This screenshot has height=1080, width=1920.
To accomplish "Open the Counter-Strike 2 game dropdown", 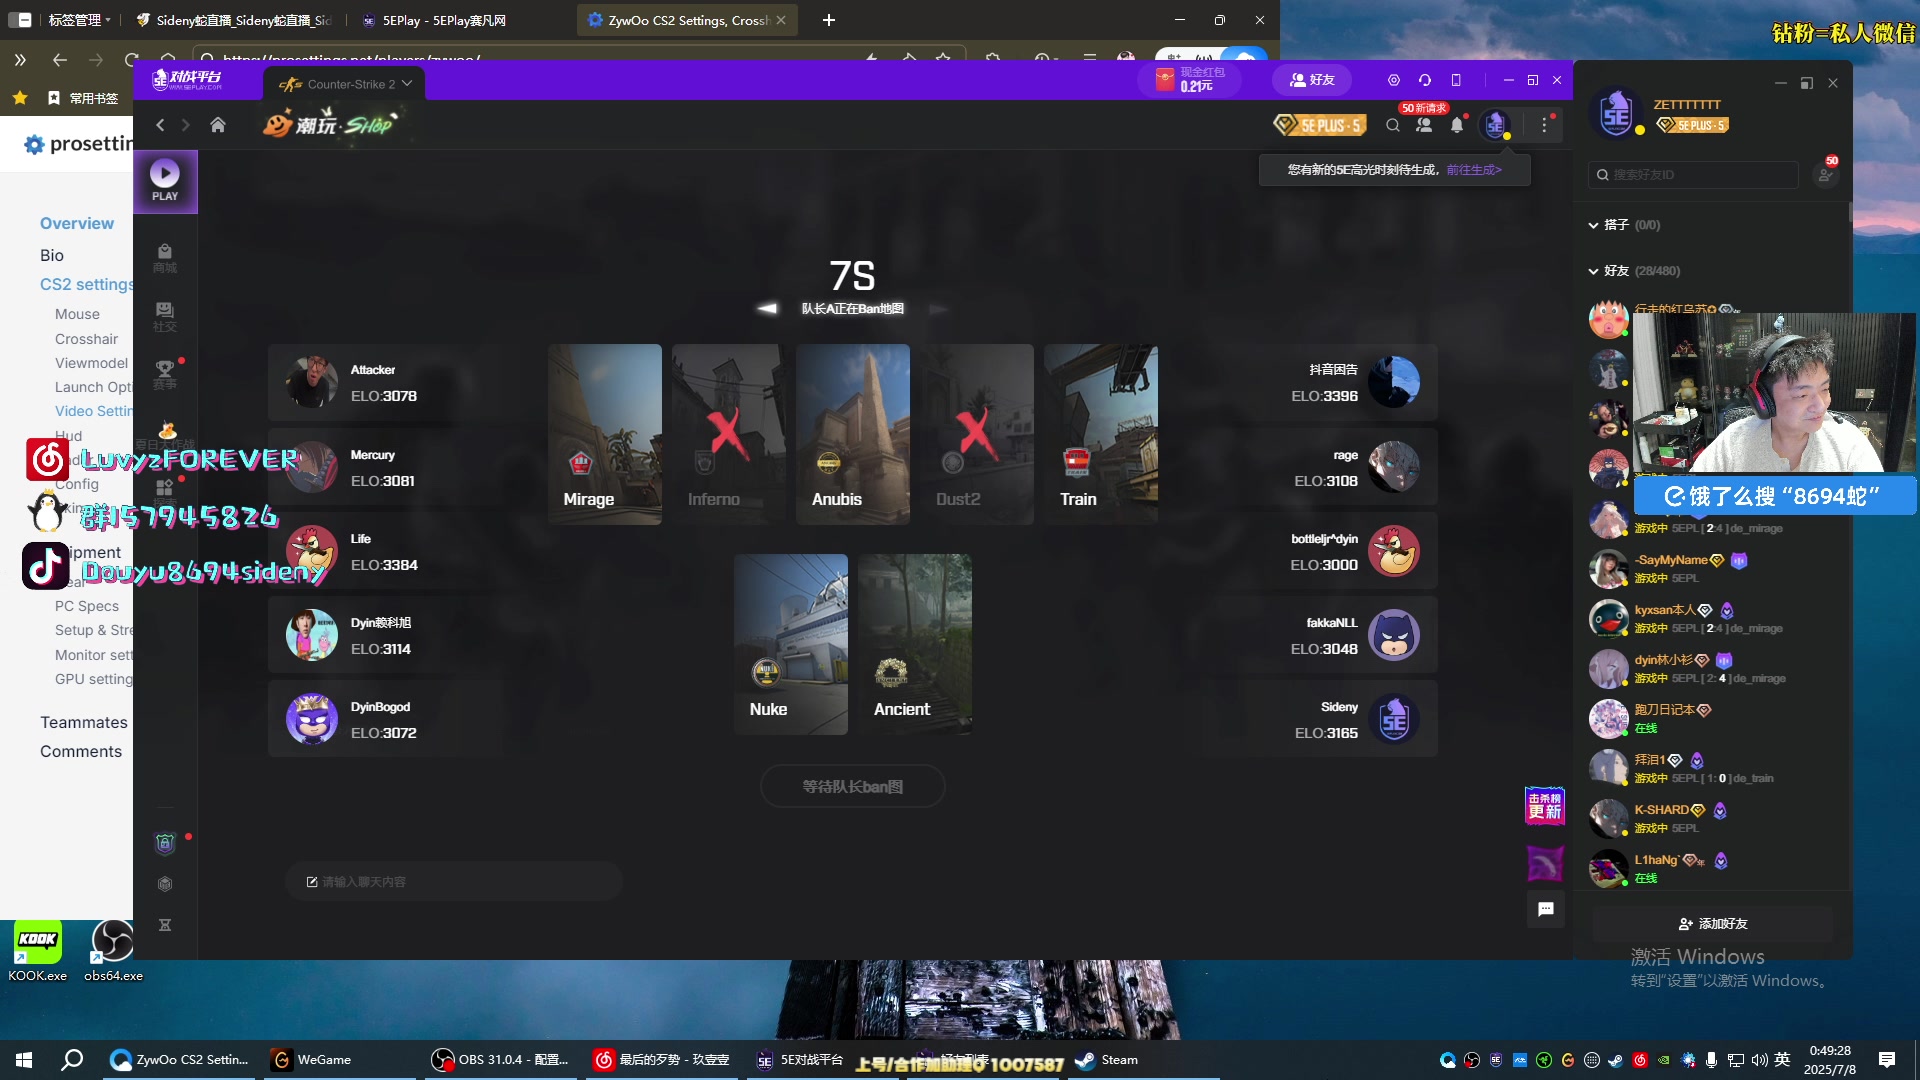I will point(346,84).
